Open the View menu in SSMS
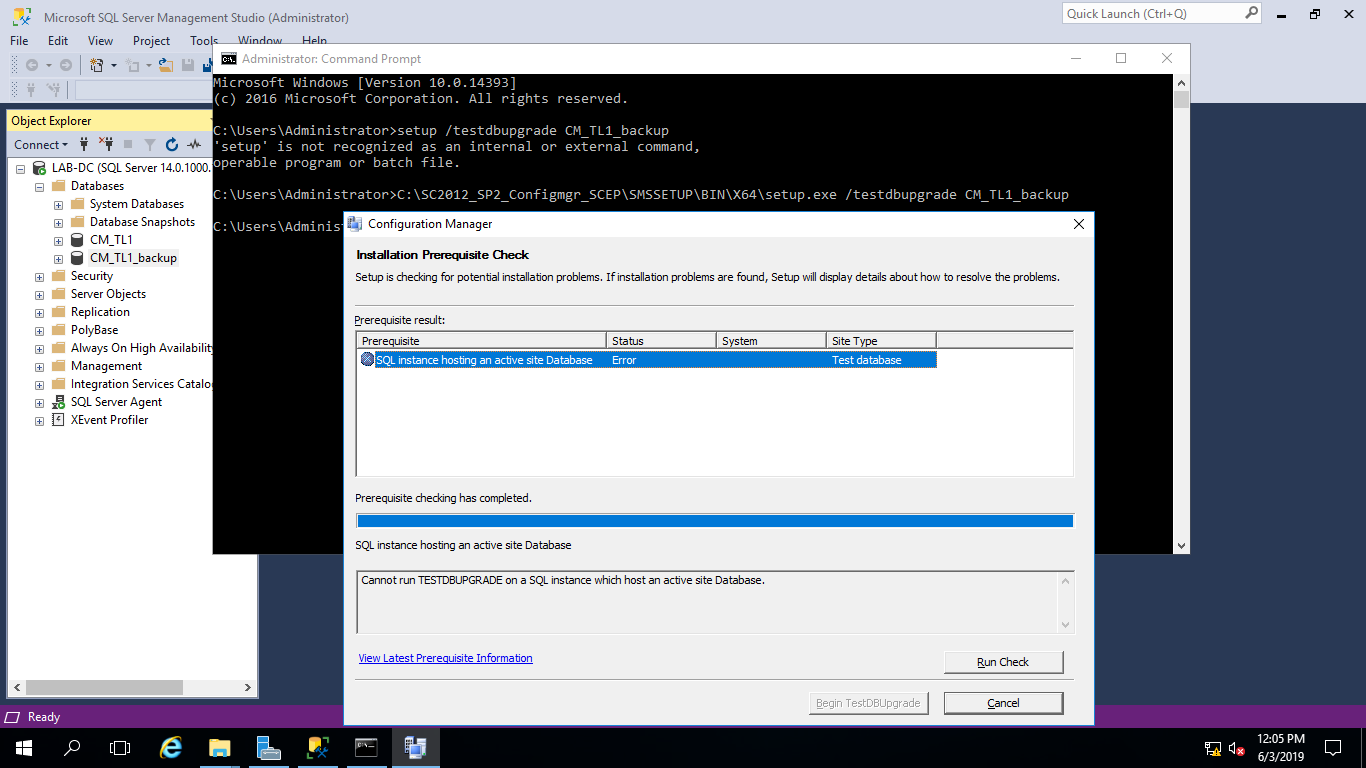Viewport: 1366px width, 768px height. (x=100, y=41)
